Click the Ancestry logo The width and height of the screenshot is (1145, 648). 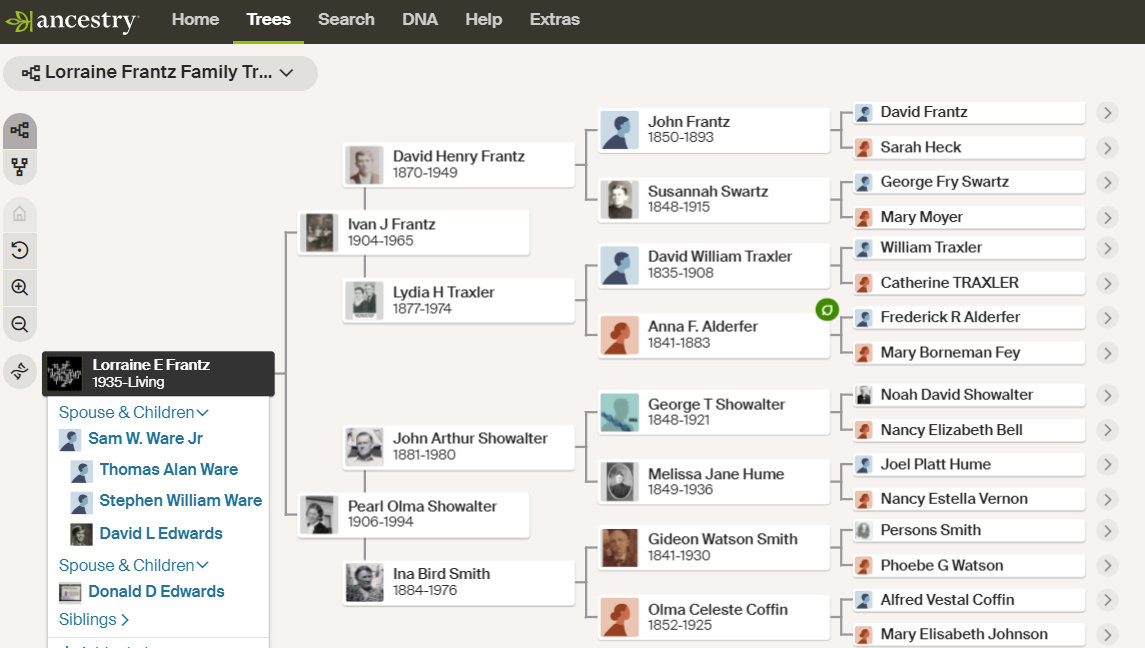[x=72, y=21]
